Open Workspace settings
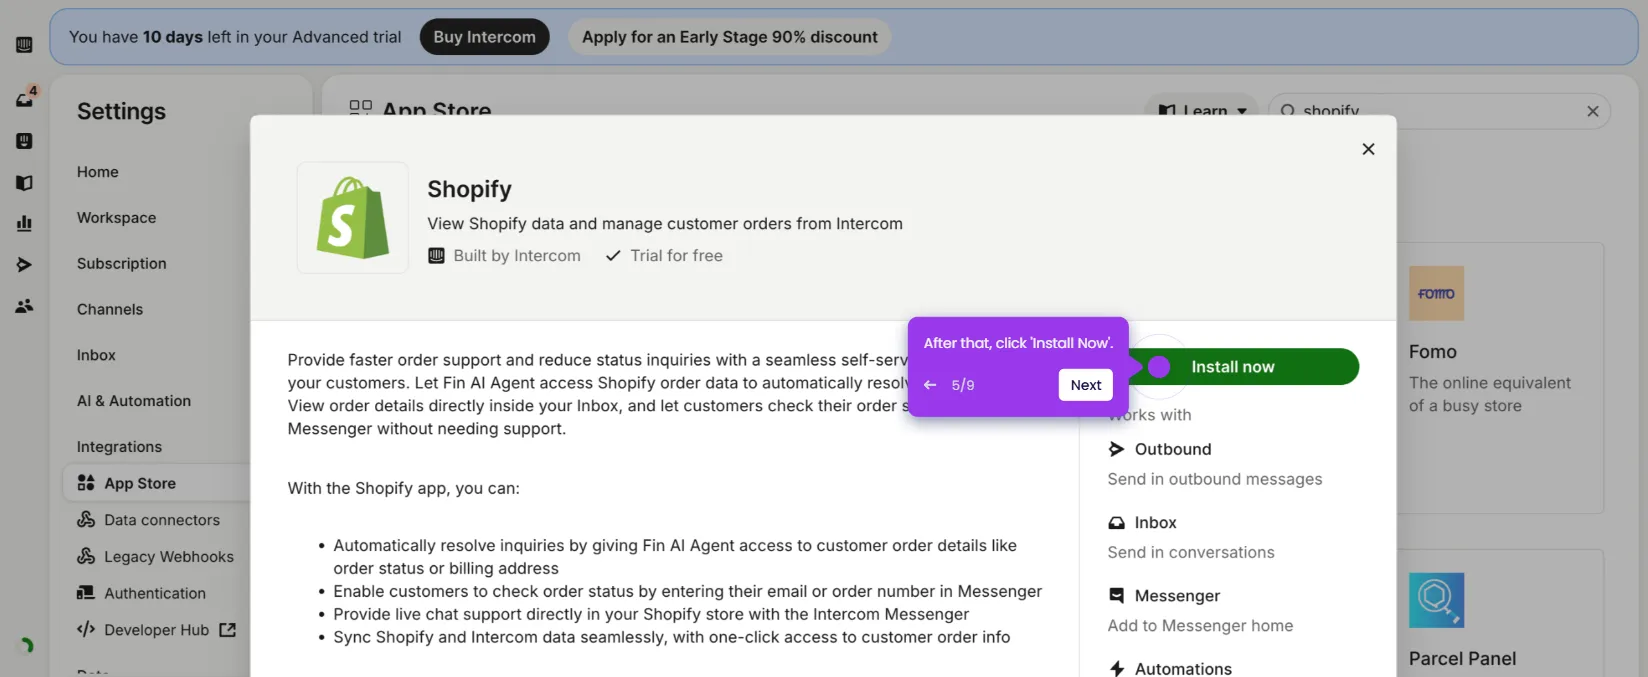1648x677 pixels. click(x=116, y=218)
